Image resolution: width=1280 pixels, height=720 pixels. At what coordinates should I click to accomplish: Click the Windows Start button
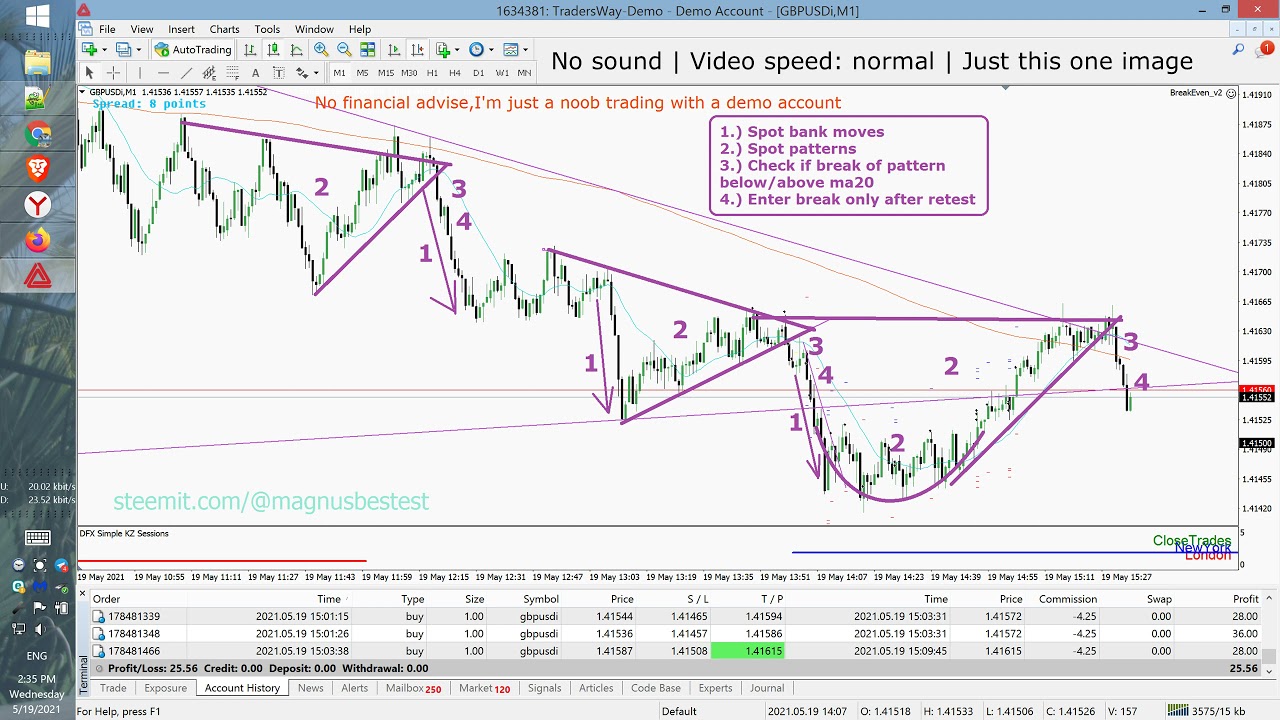[x=37, y=17]
